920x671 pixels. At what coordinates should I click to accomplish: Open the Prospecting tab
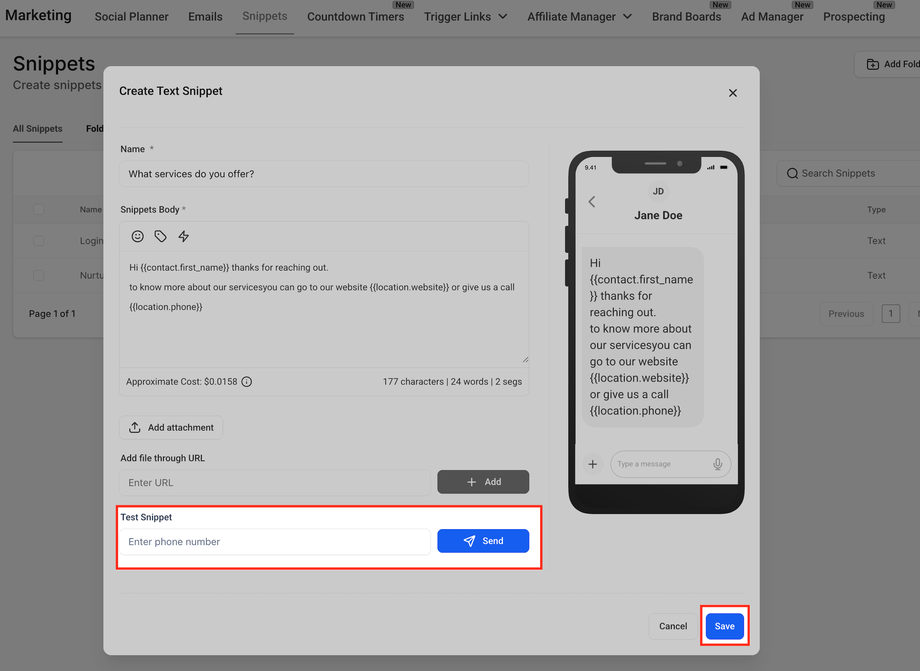click(854, 17)
